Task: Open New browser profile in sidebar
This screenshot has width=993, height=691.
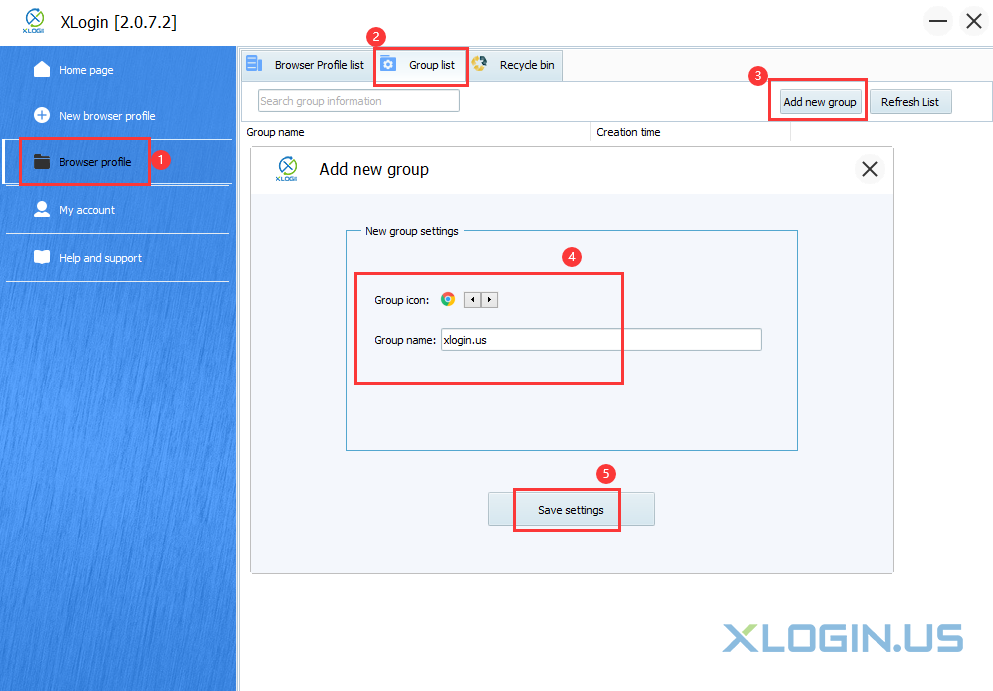Action: coord(107,116)
